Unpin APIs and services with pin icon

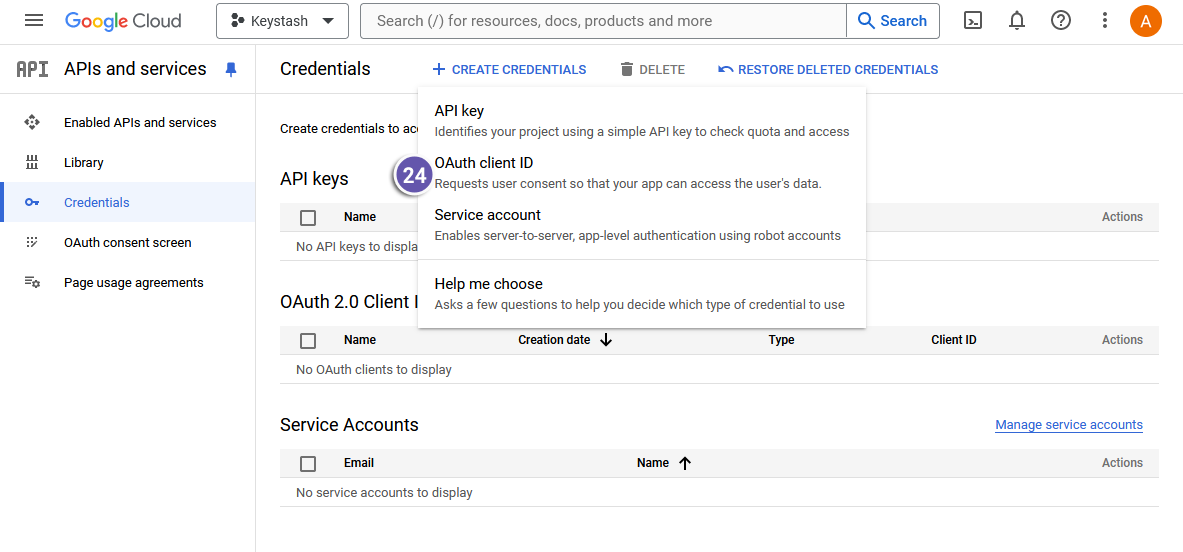(x=231, y=69)
